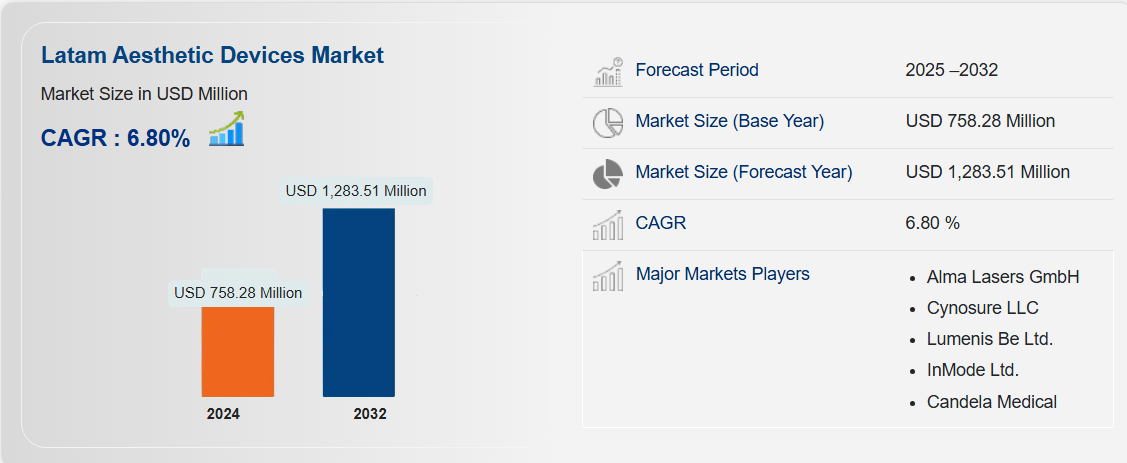
Task: Click the 2025 –2032 forecast value
Action: 951,70
